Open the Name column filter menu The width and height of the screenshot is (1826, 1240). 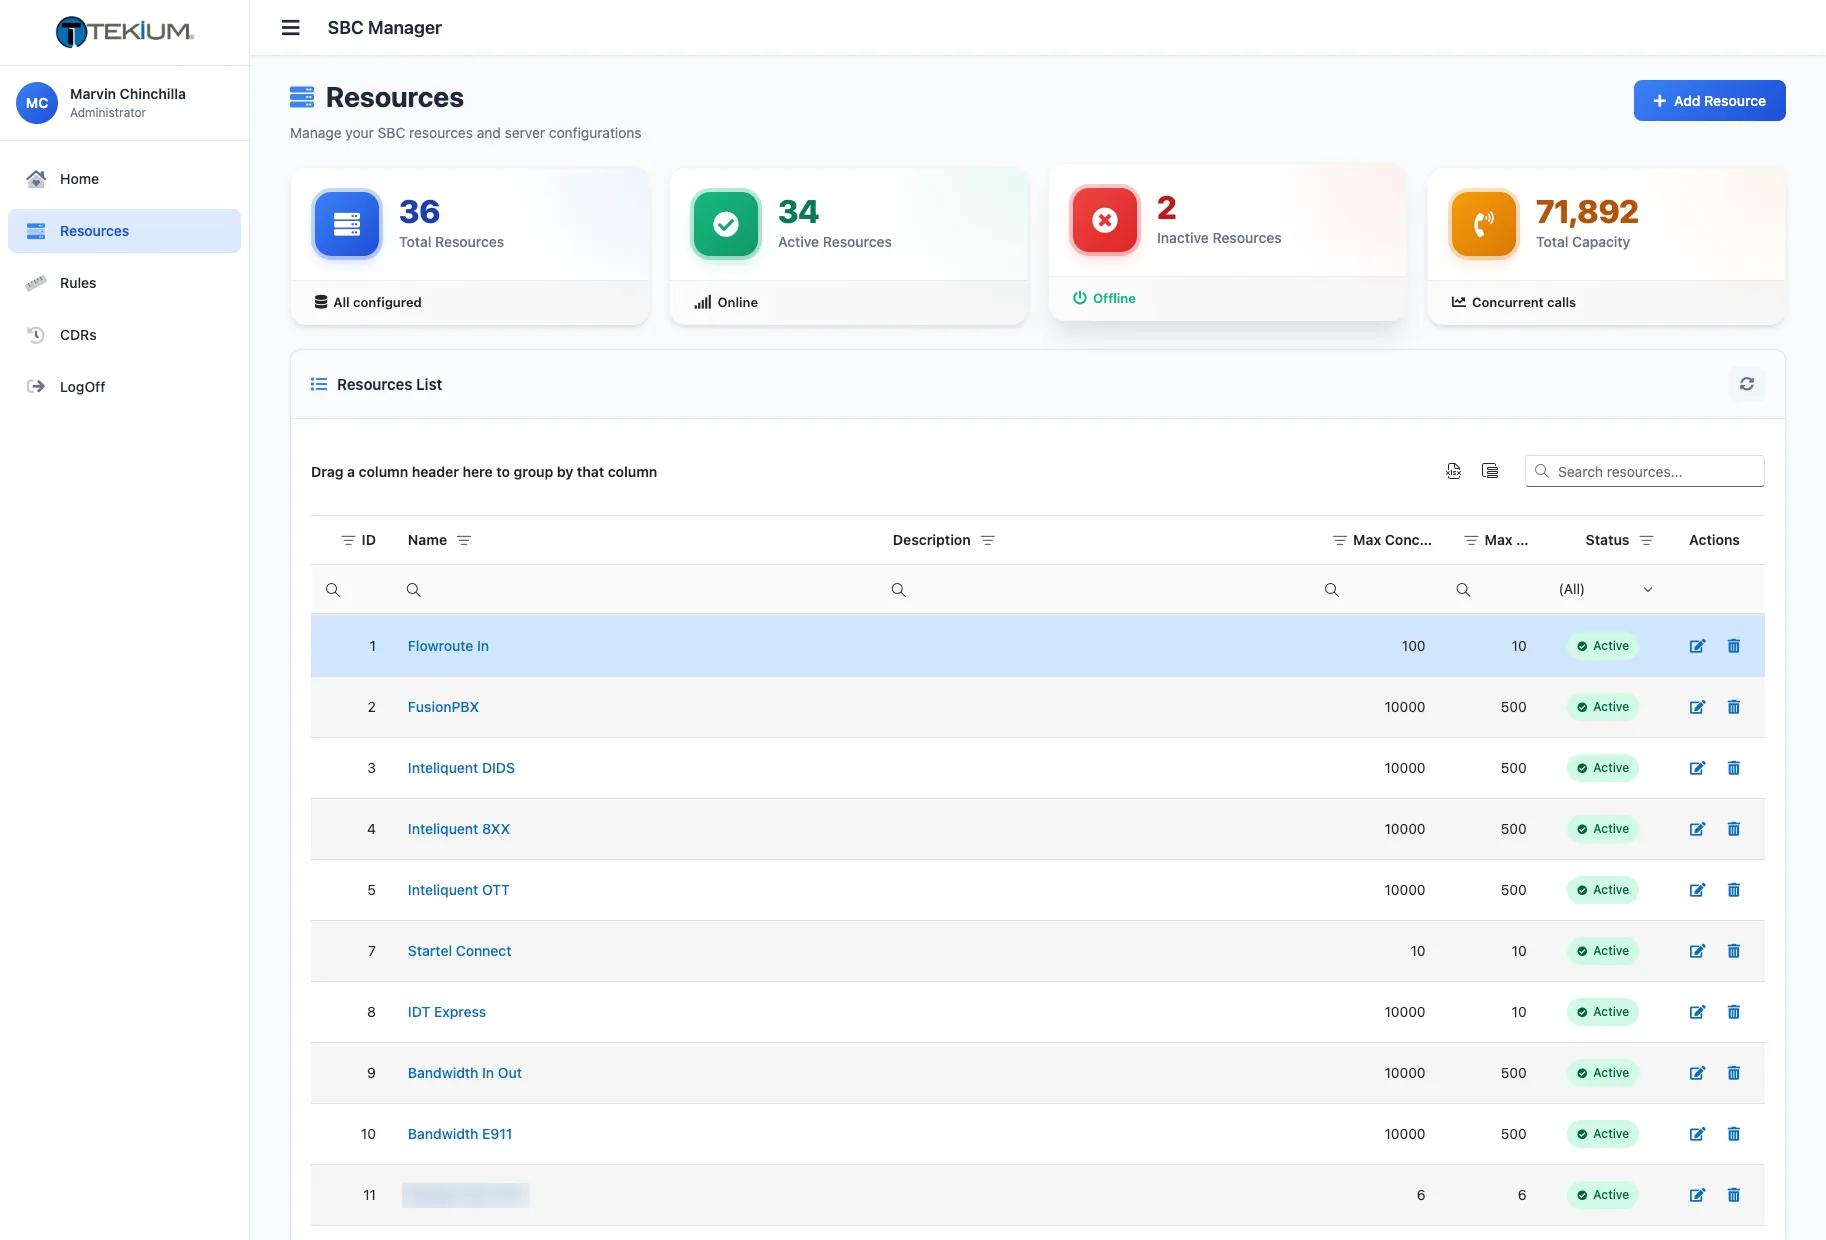pyautogui.click(x=464, y=540)
